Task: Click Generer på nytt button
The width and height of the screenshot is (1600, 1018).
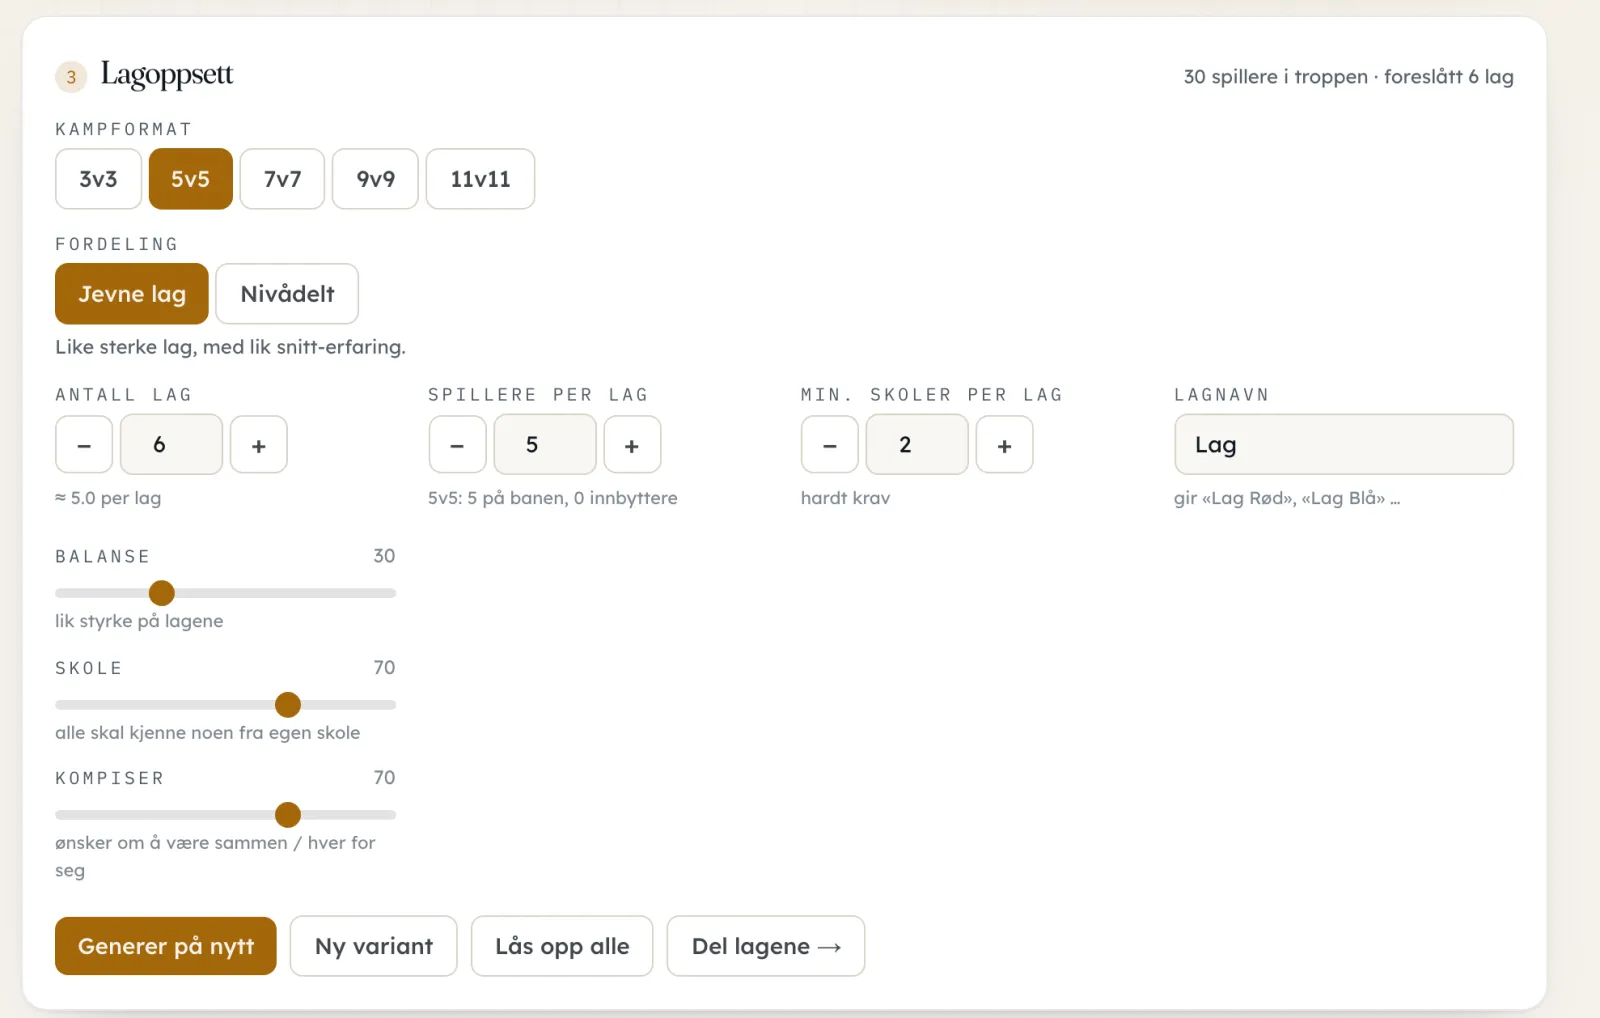Action: 166,946
